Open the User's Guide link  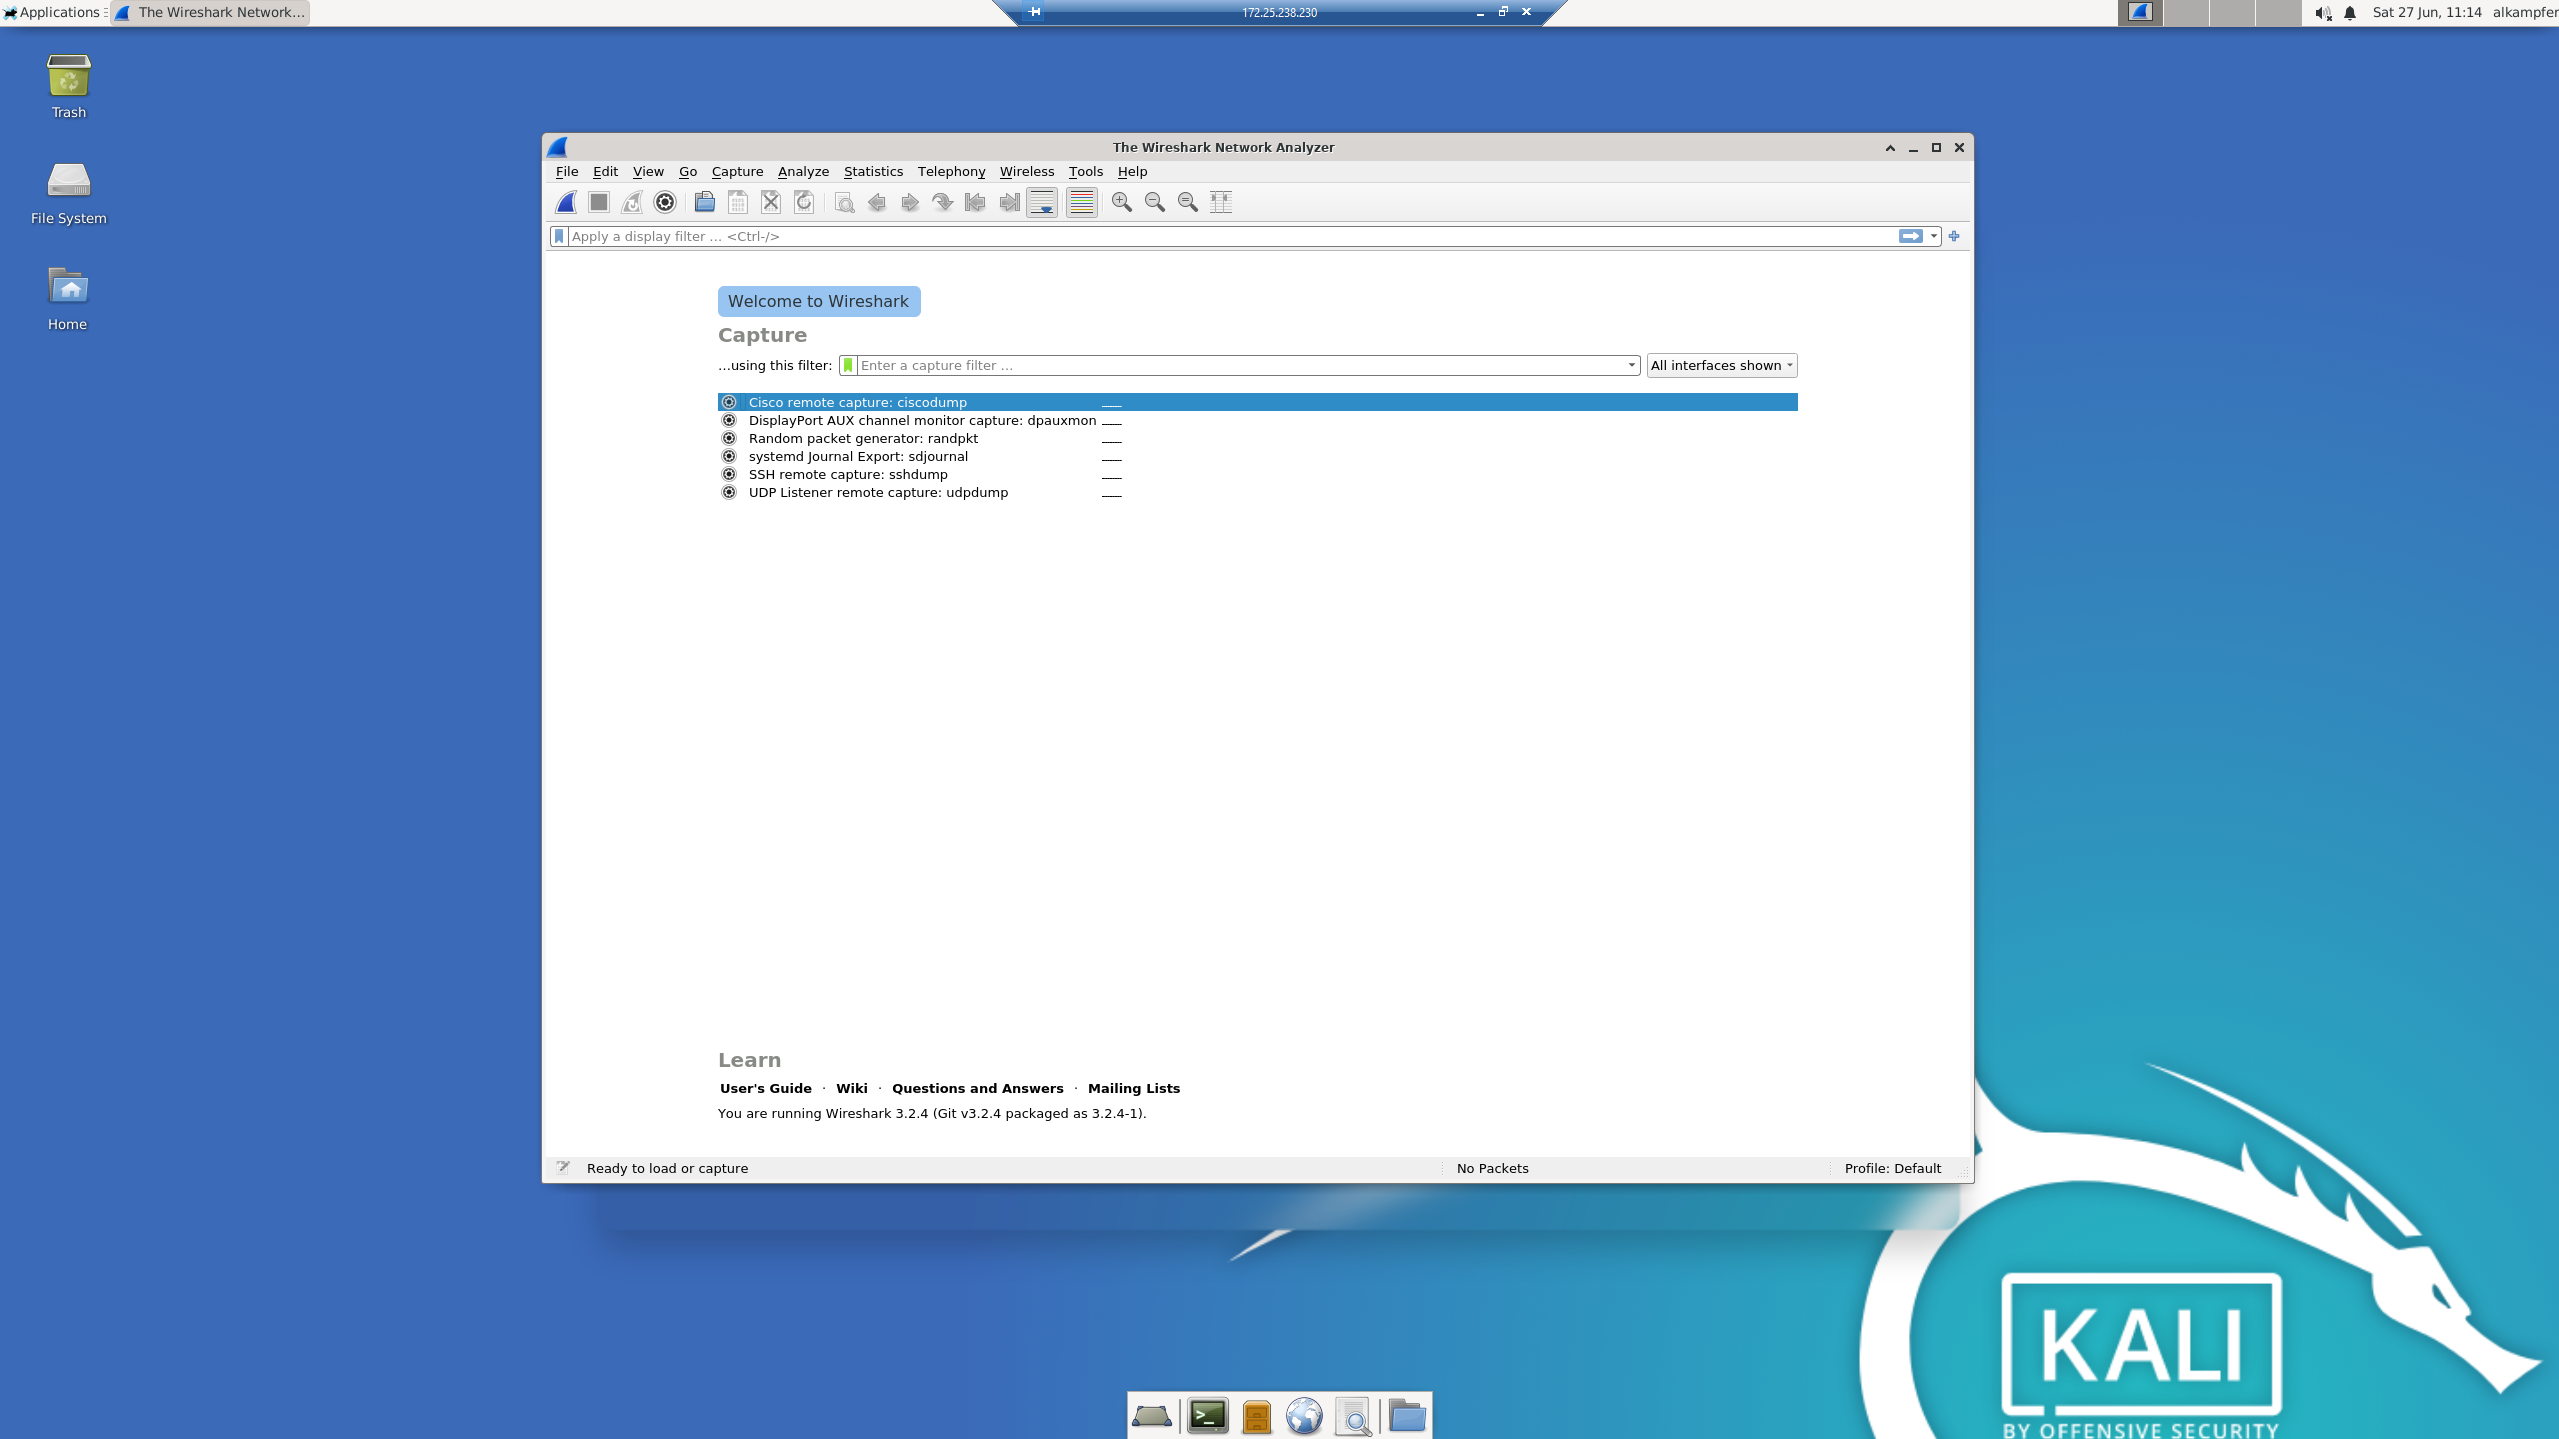click(x=766, y=1089)
